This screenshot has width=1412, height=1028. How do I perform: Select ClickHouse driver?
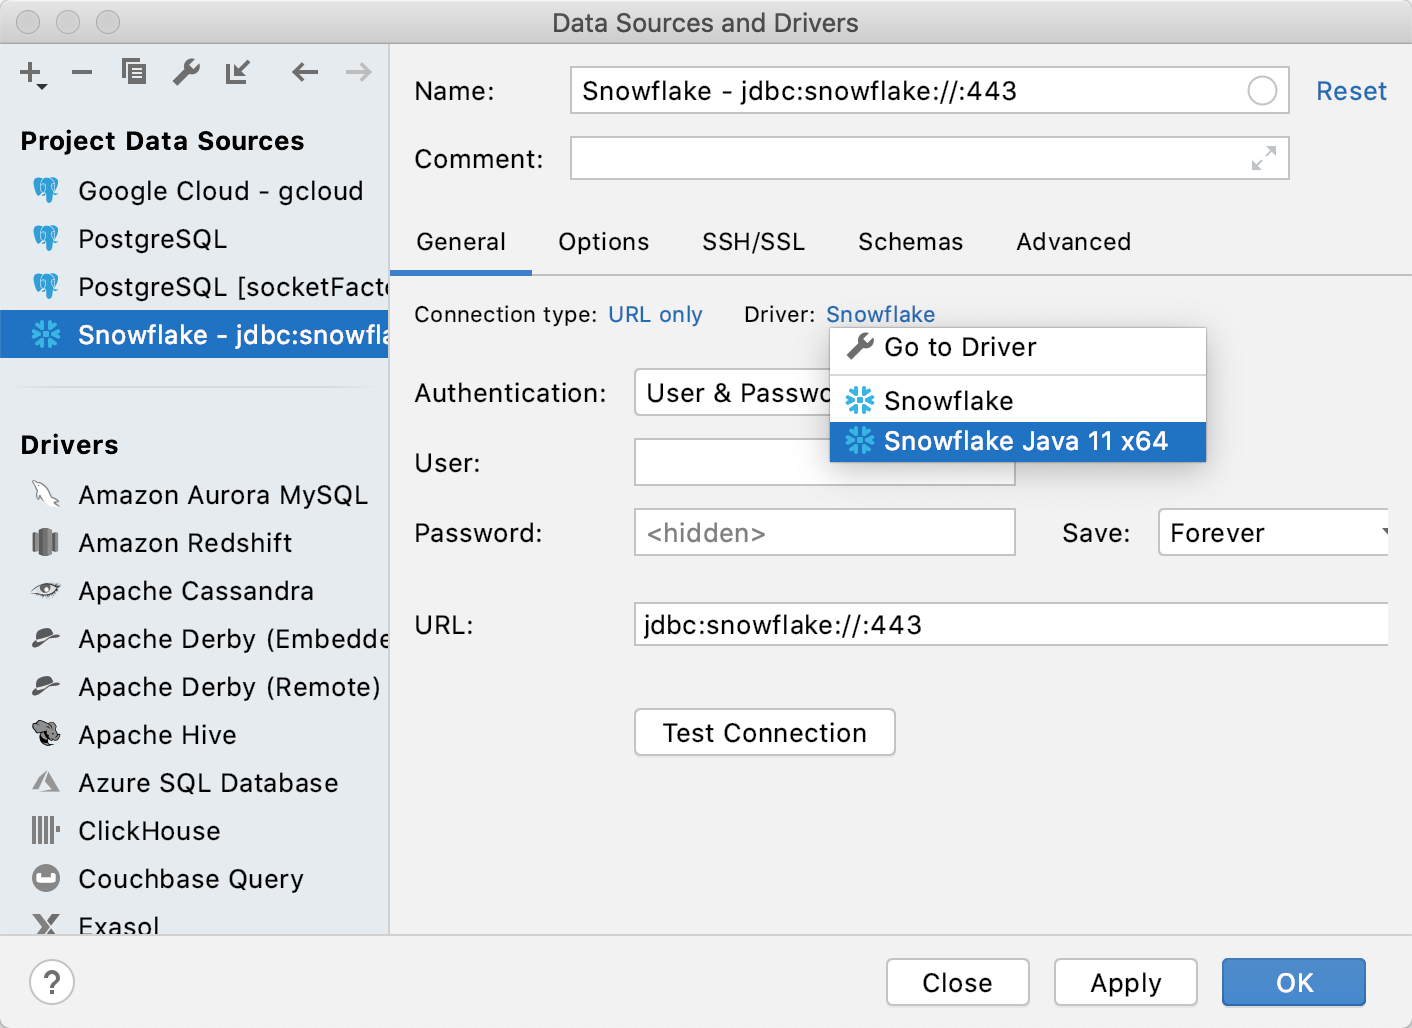[194, 831]
